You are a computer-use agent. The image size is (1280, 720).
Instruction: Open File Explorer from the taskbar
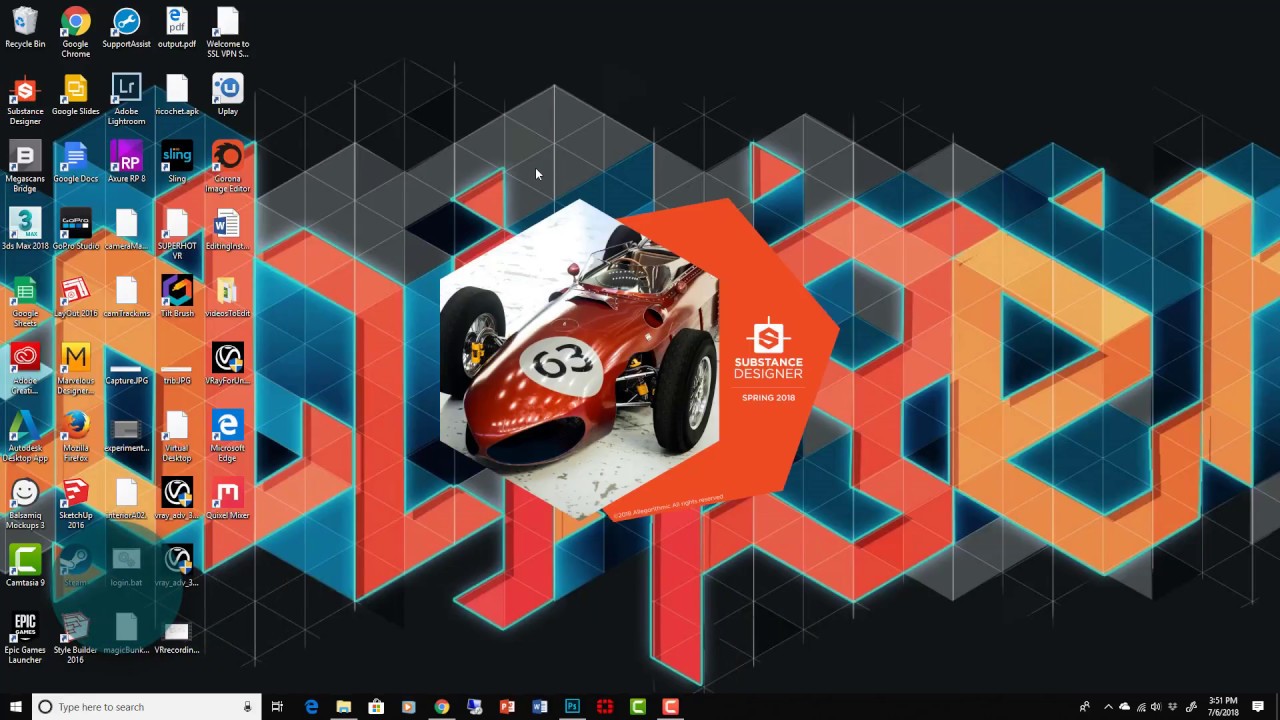click(x=343, y=707)
